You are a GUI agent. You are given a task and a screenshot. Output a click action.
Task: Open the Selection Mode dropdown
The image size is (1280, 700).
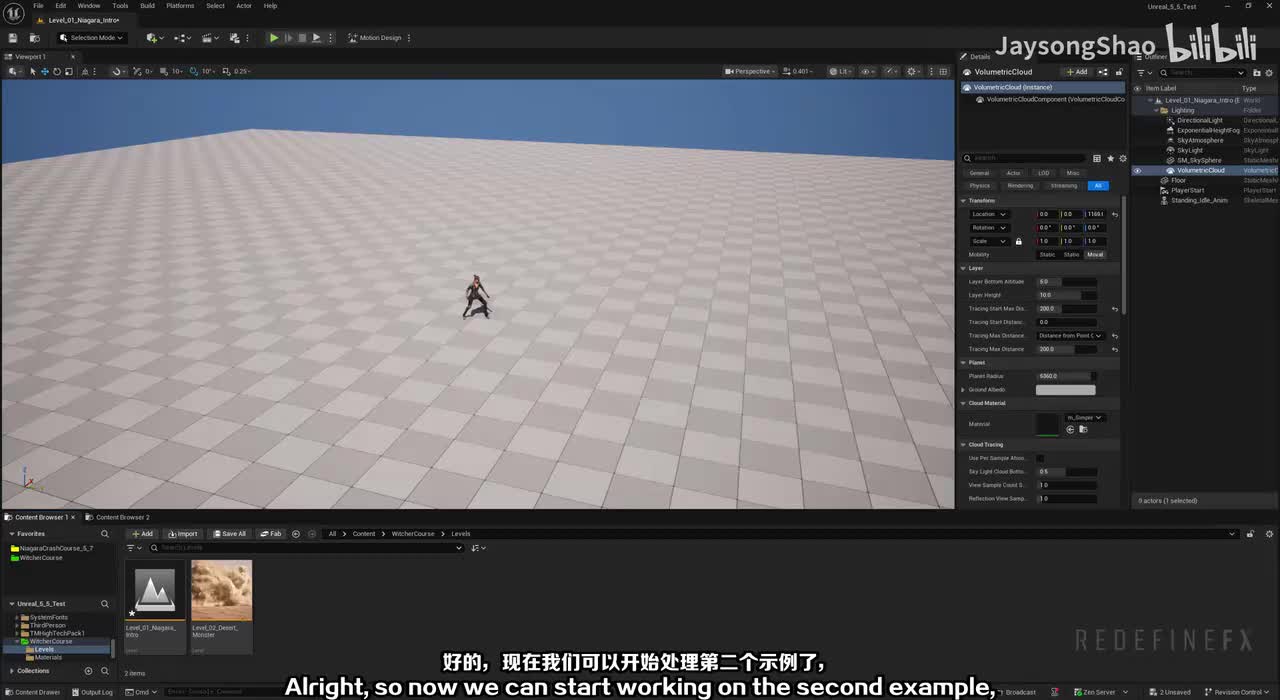point(91,38)
